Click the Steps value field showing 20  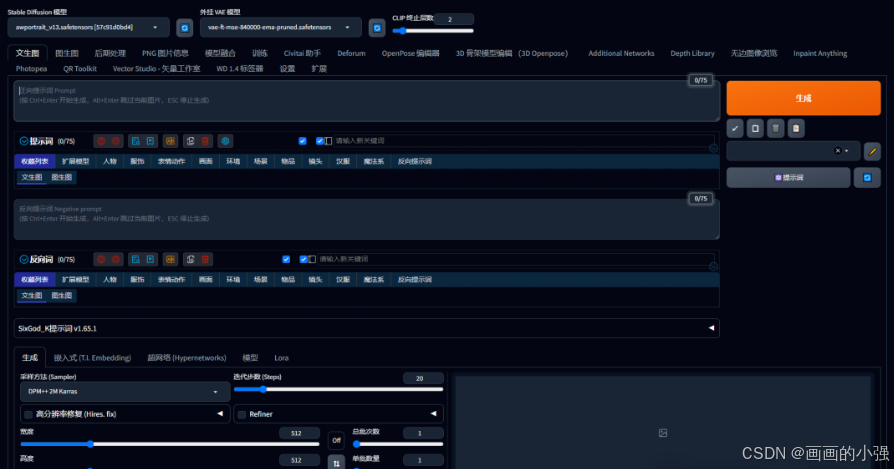(x=422, y=378)
